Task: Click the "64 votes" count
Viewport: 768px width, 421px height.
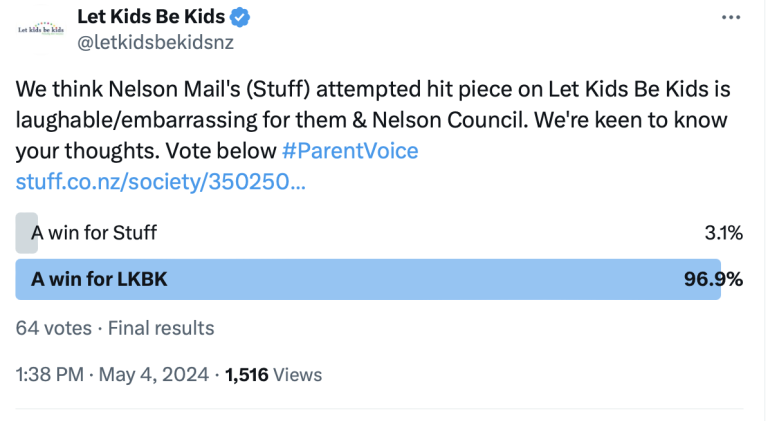Action: point(53,328)
